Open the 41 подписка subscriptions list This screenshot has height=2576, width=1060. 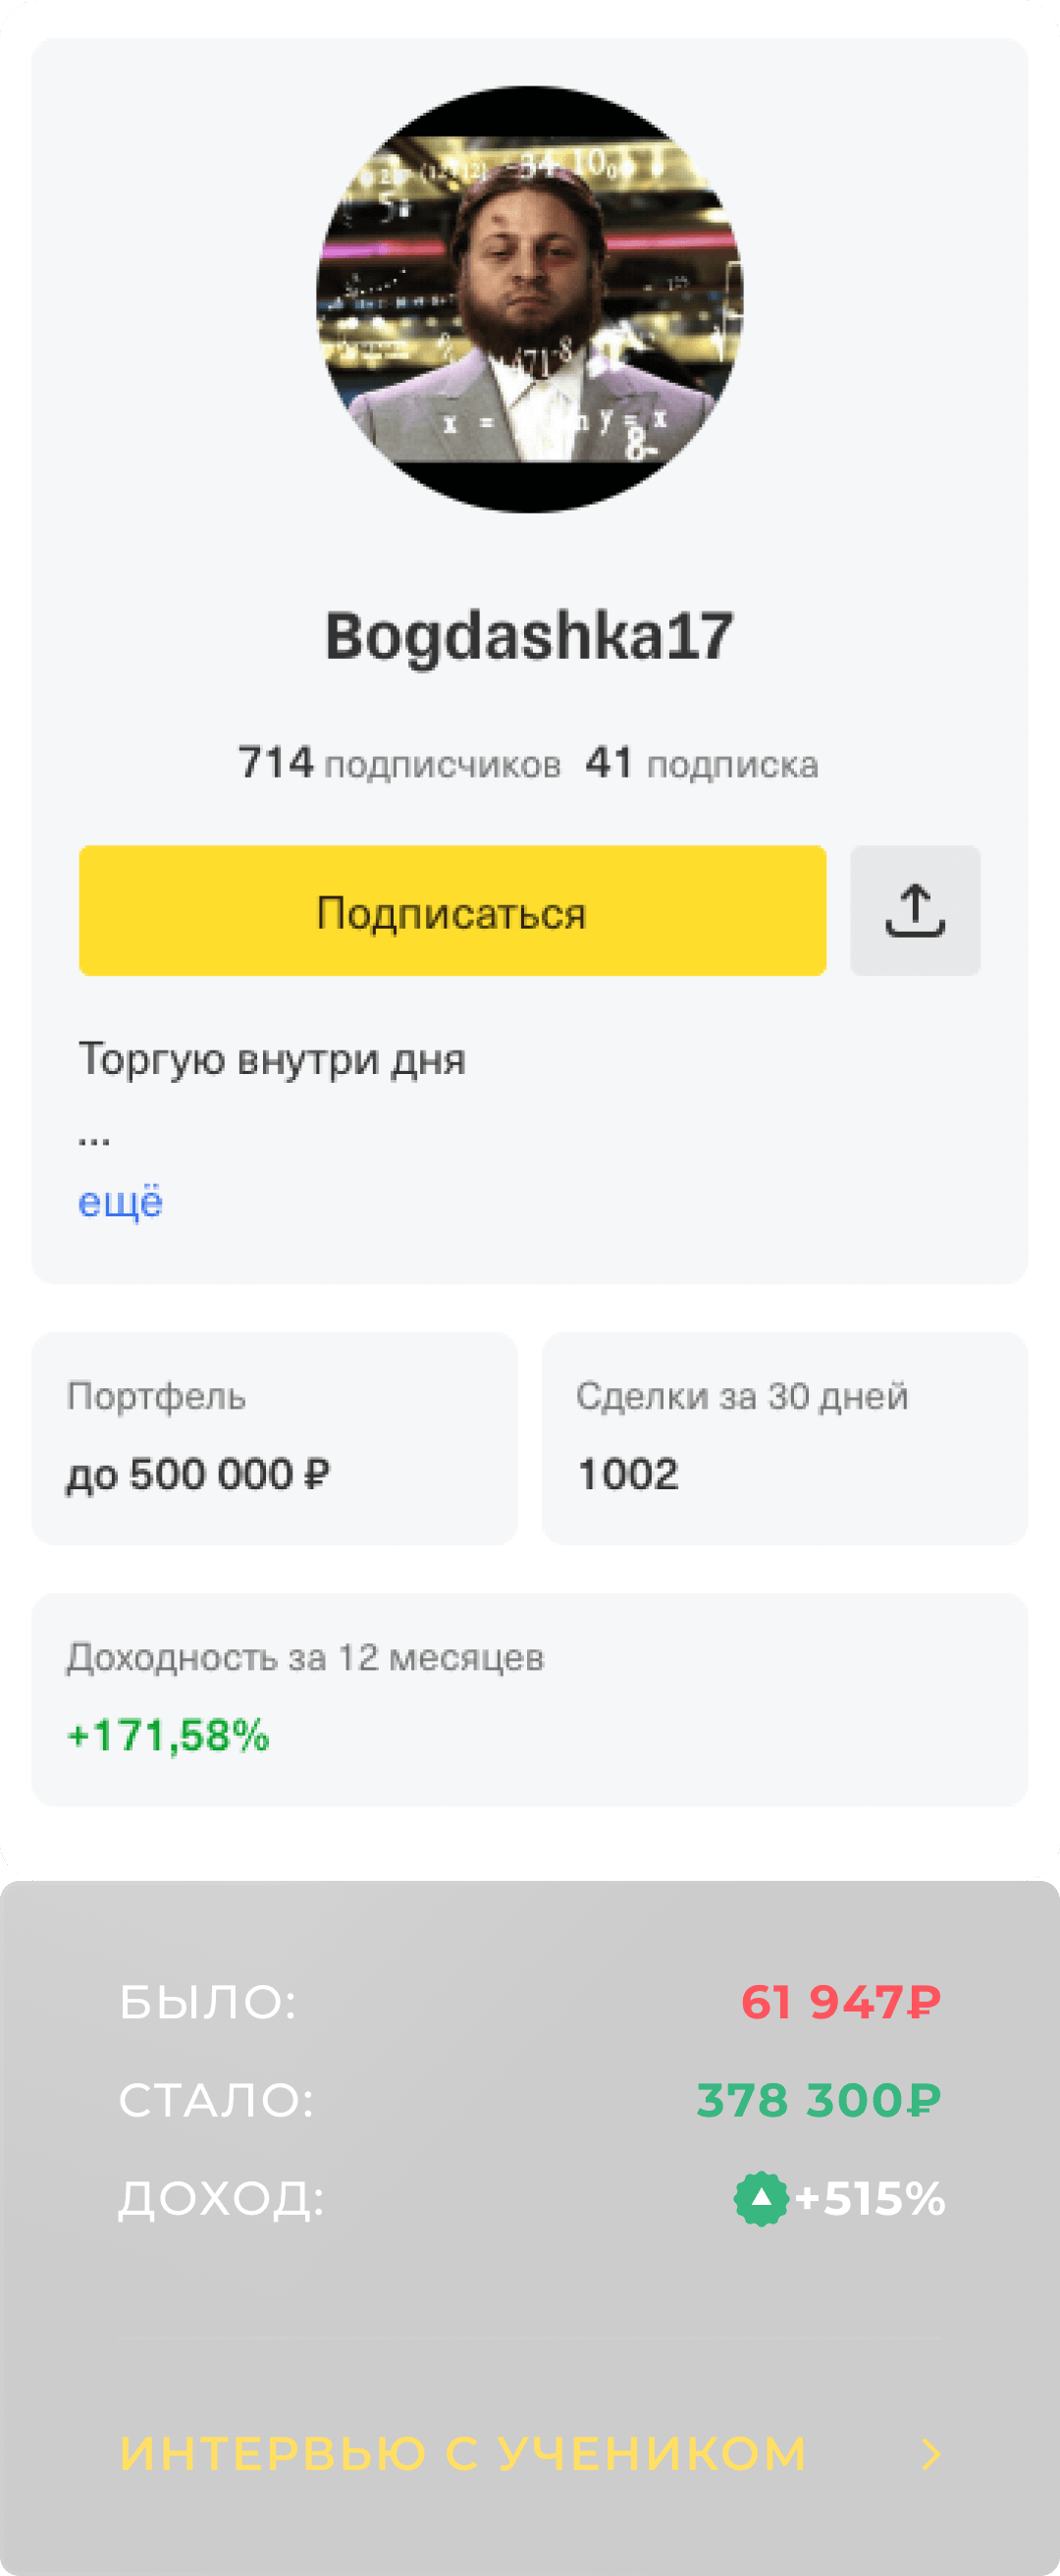702,764
